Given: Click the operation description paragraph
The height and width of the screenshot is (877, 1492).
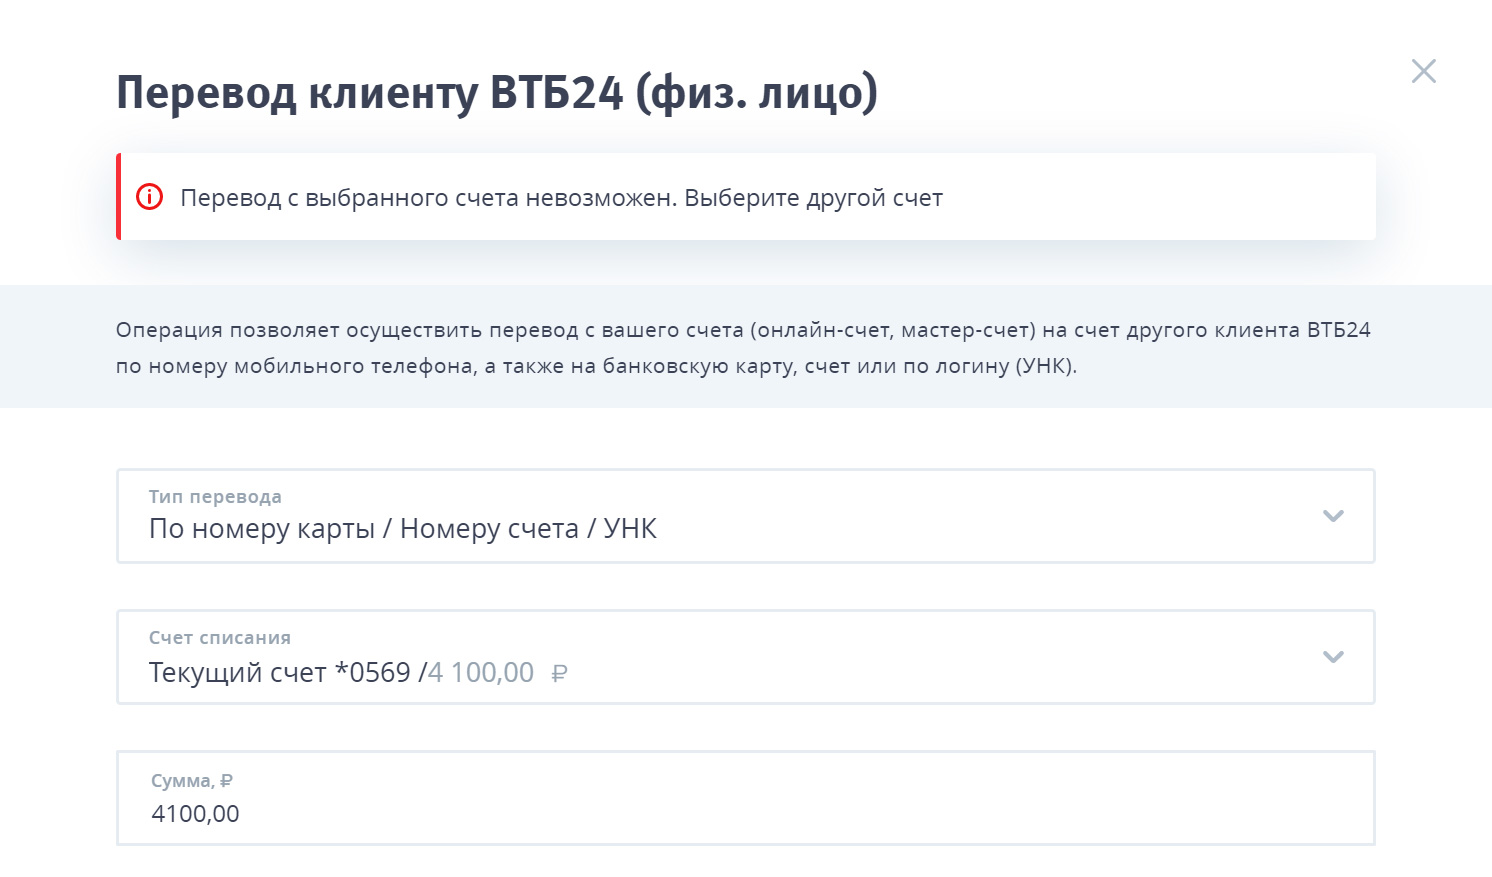Looking at the screenshot, I should pos(743,347).
